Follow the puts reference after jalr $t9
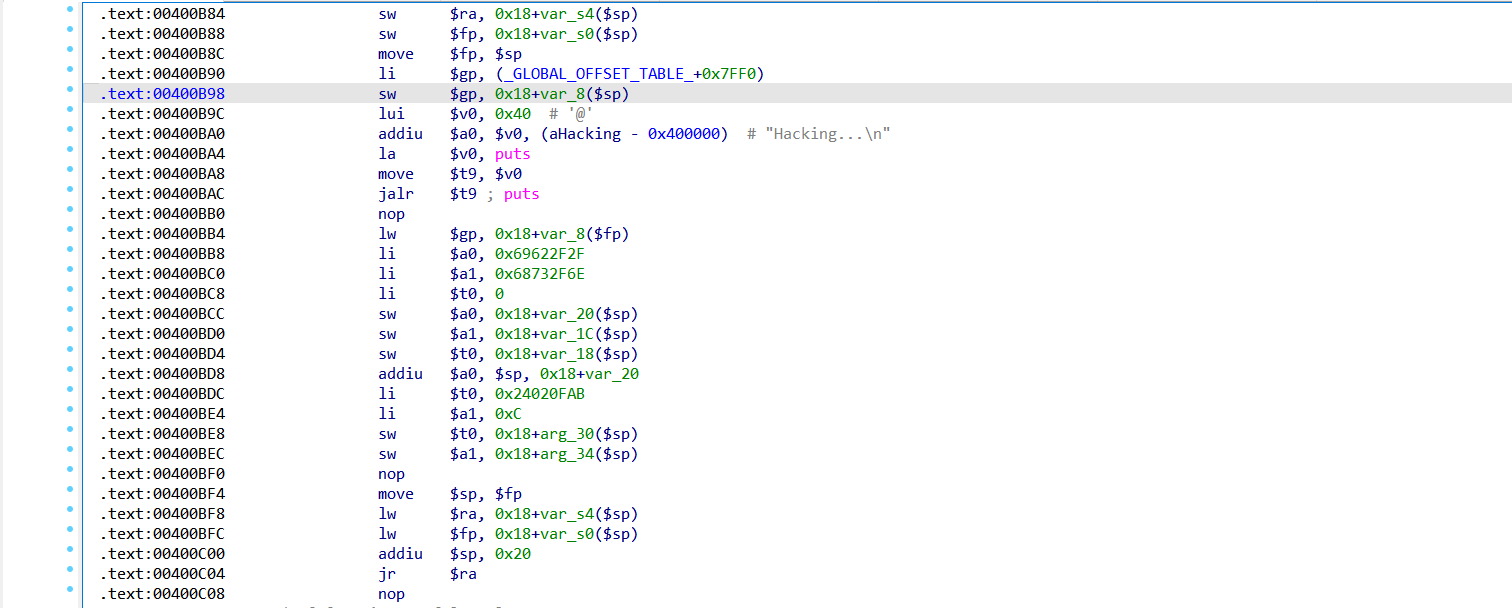The width and height of the screenshot is (1512, 608). pos(521,194)
